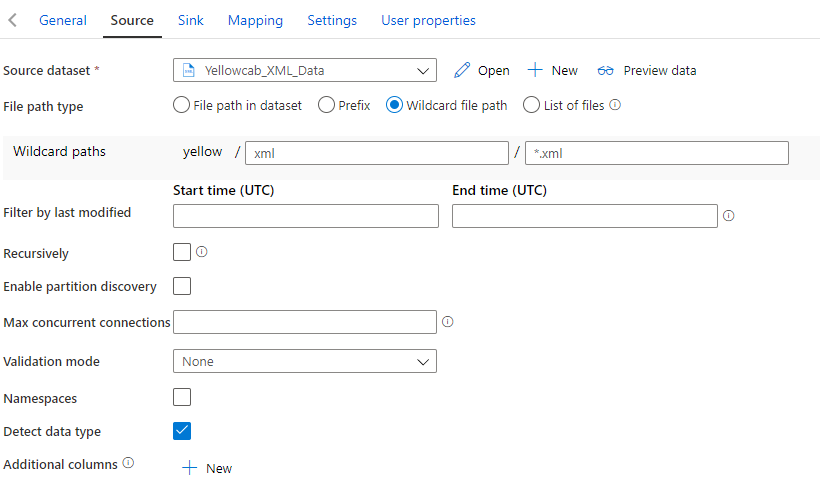Screen dimensions: 820x502
Task: Select the Prefix radio option
Action: pyautogui.click(x=326, y=105)
